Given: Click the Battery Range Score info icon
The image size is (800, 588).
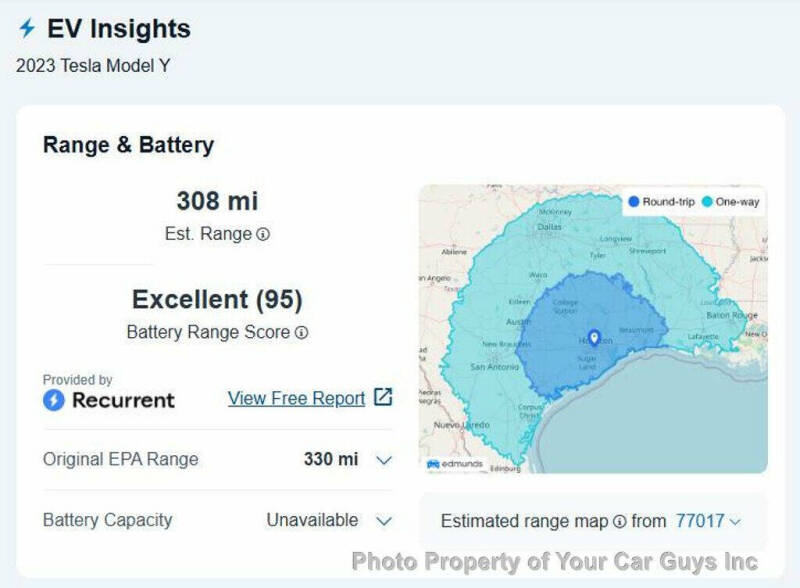Looking at the screenshot, I should pos(301,332).
